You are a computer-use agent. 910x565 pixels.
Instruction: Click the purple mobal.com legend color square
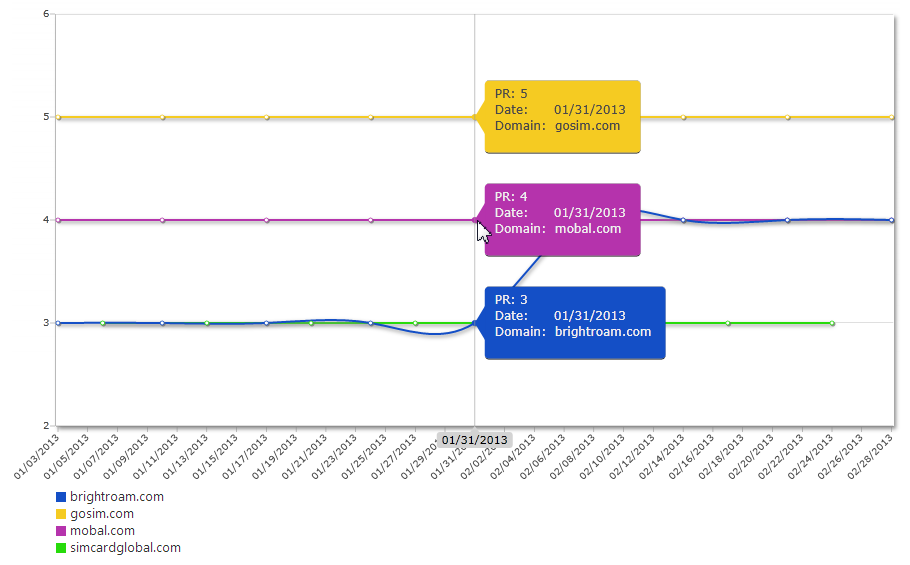(x=61, y=531)
